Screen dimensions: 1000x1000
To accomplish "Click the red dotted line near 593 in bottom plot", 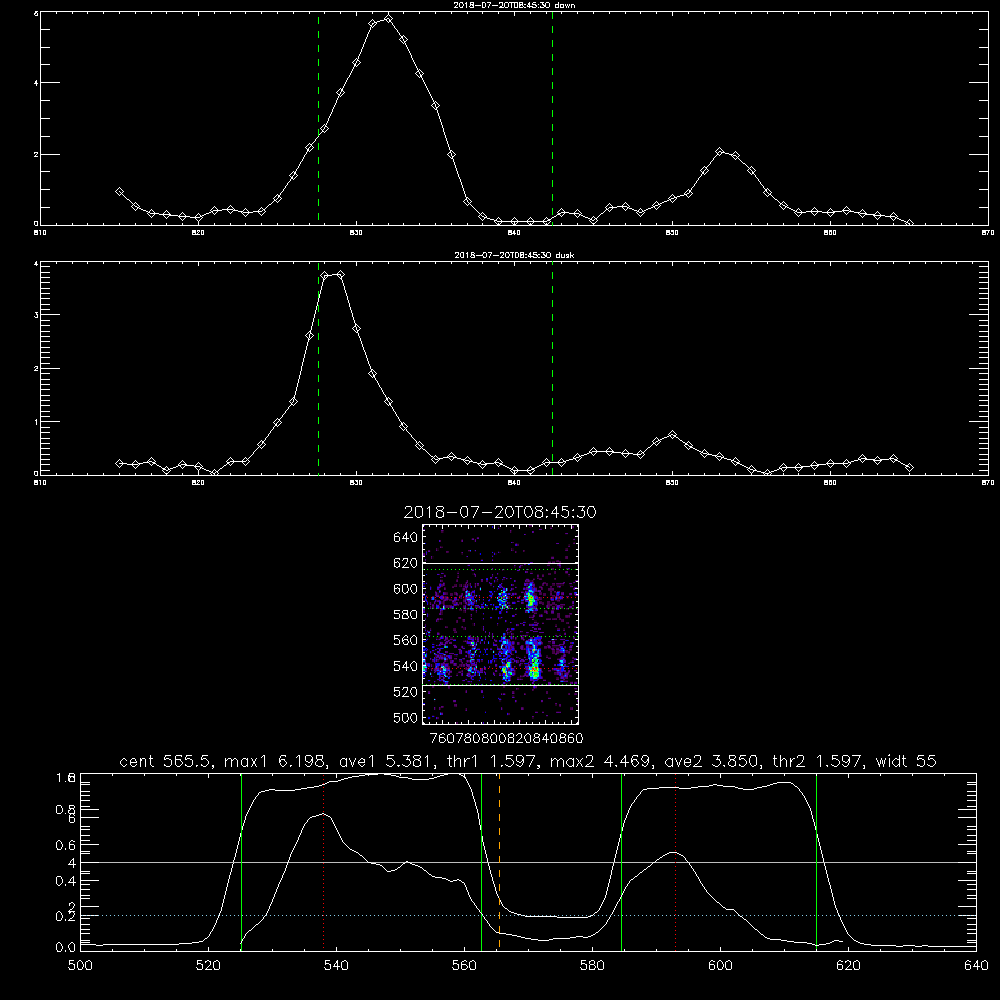I will (x=675, y=861).
